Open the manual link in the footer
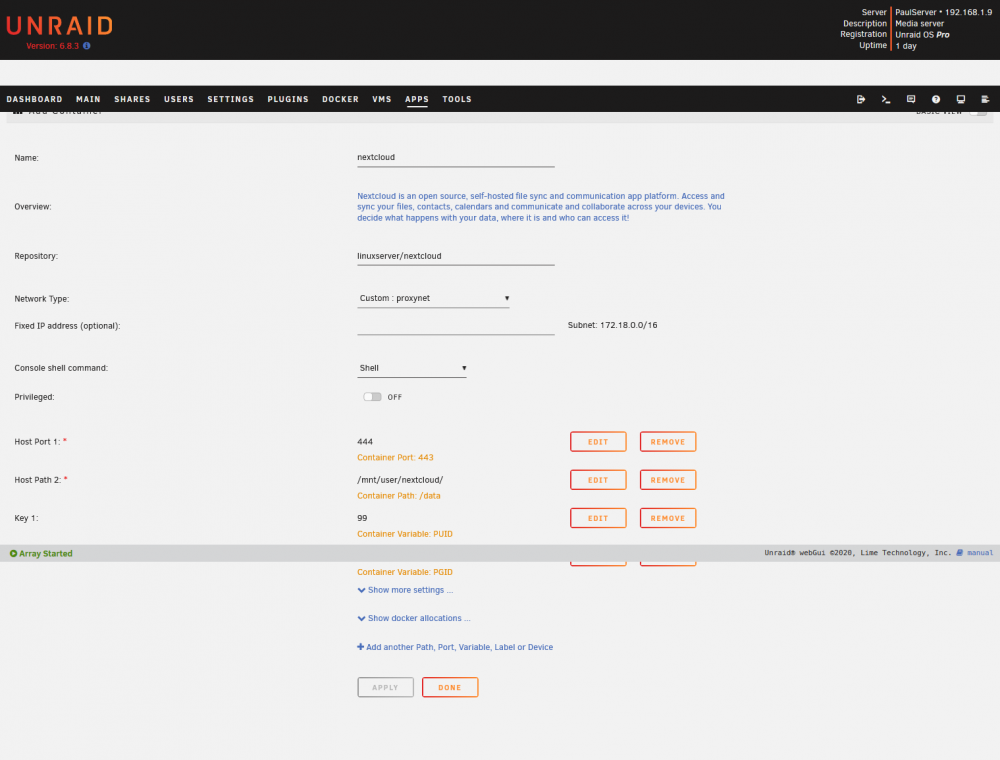Screen dimensions: 1000x760 [980, 553]
